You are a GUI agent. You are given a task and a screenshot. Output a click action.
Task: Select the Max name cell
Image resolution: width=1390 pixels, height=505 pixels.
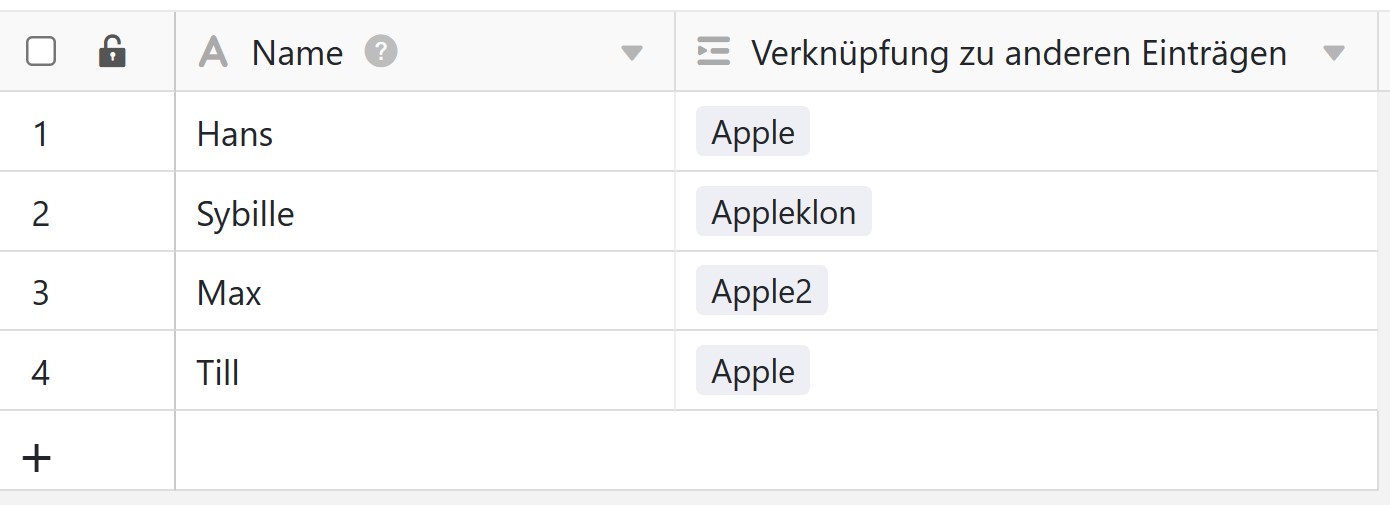point(425,291)
